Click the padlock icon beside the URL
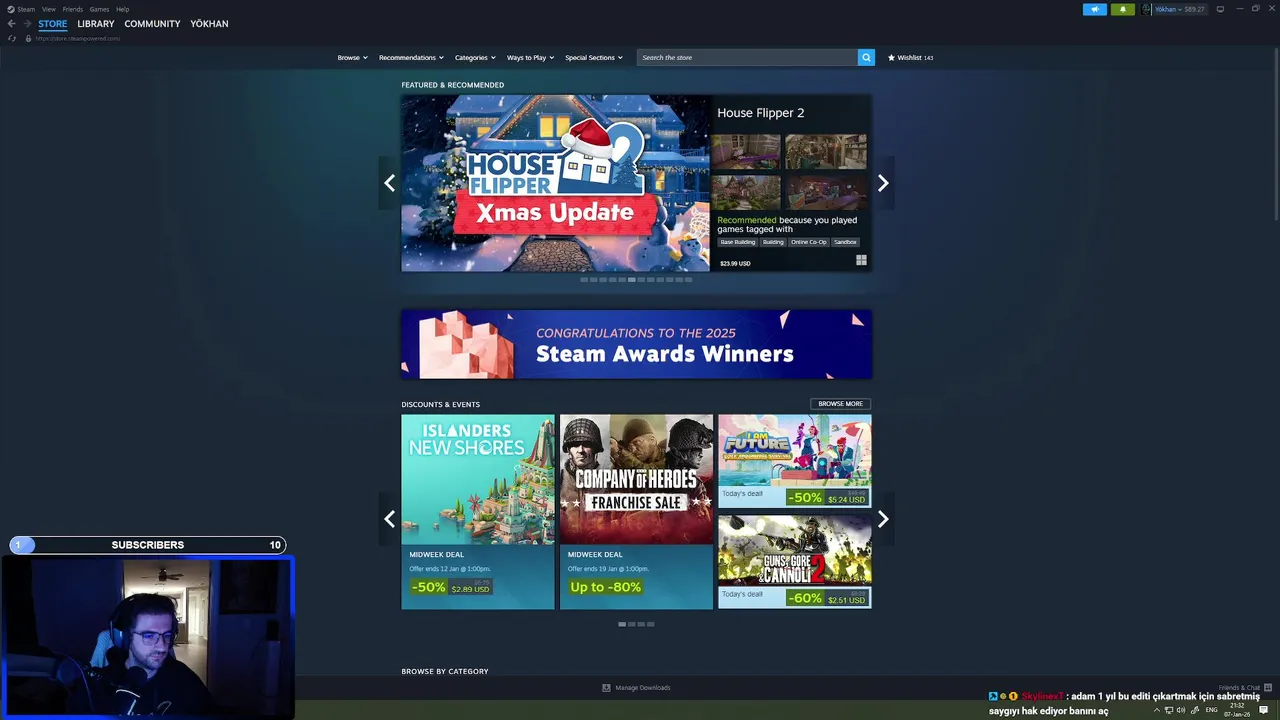1280x720 pixels. click(28, 38)
